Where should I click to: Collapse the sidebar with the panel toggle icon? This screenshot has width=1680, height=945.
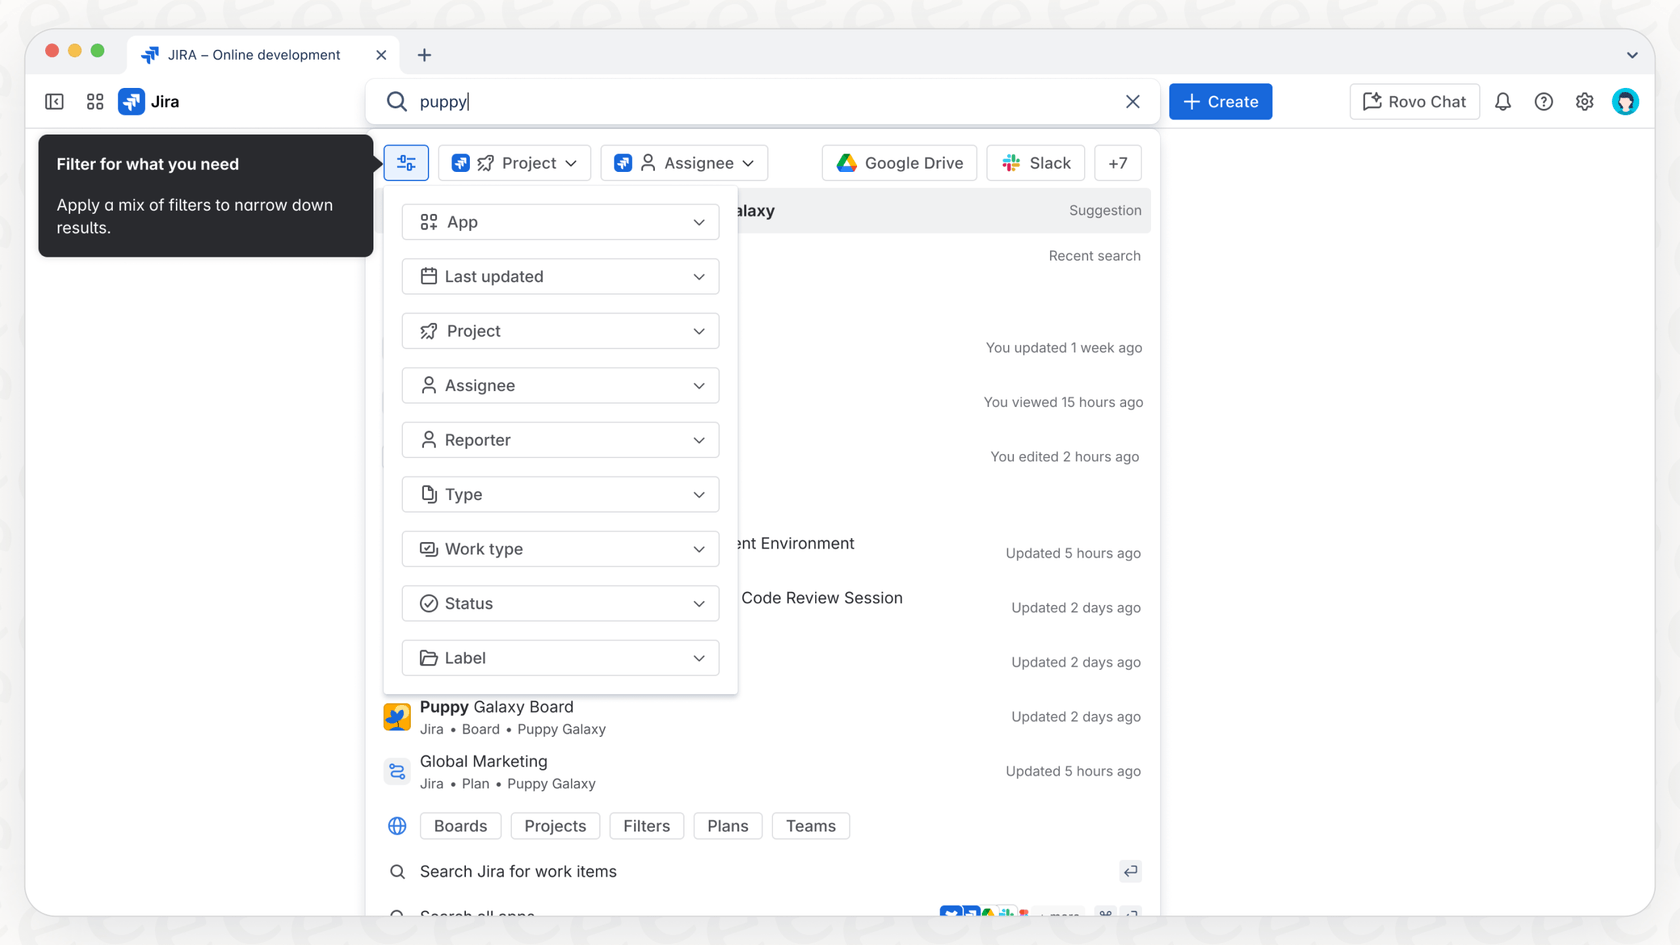pos(54,101)
